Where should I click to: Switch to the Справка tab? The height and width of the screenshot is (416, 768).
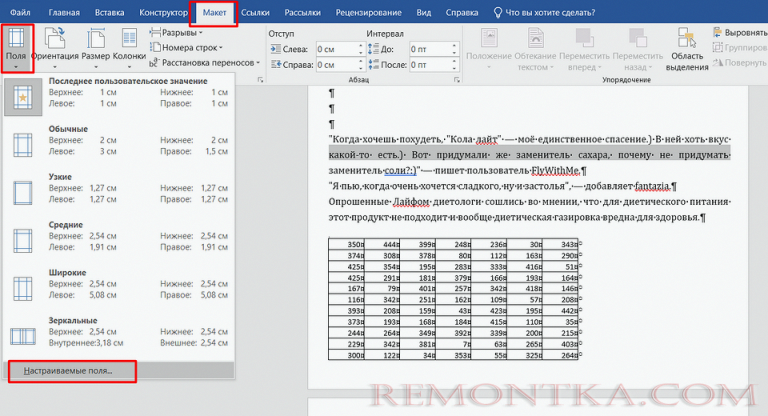[x=462, y=12]
